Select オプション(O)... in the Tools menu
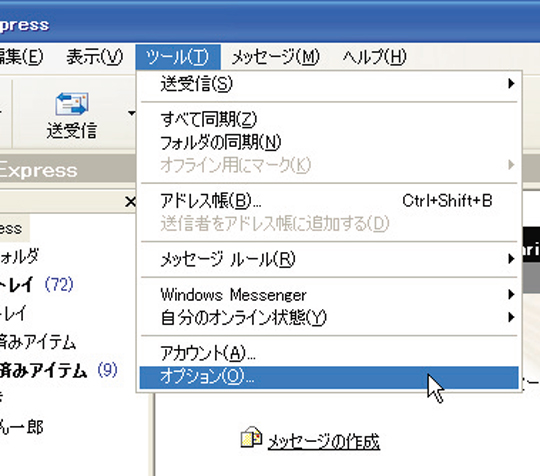 click(329, 377)
